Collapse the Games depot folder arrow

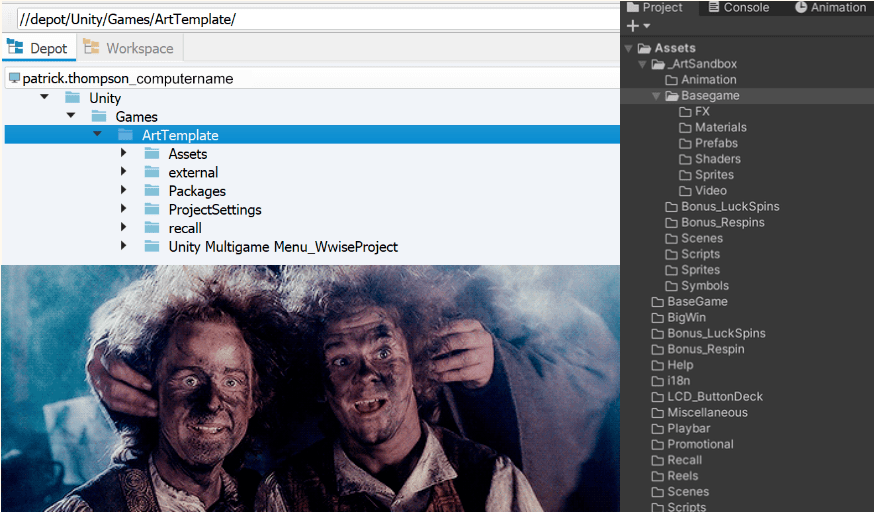71,115
